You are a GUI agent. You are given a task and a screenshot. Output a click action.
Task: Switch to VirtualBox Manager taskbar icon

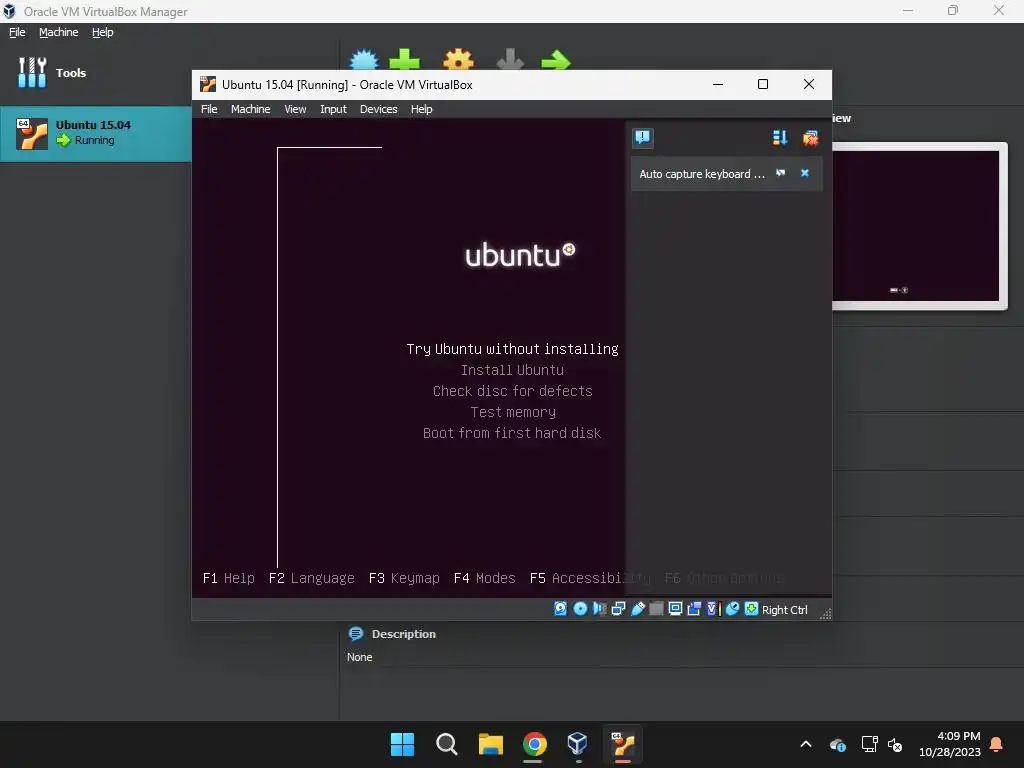pyautogui.click(x=578, y=744)
